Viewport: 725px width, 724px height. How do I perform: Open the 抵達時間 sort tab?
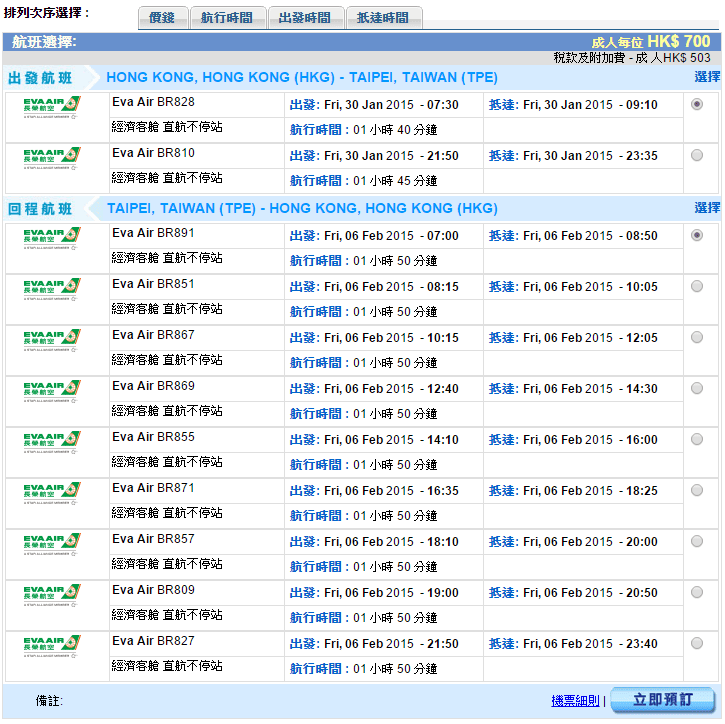383,18
